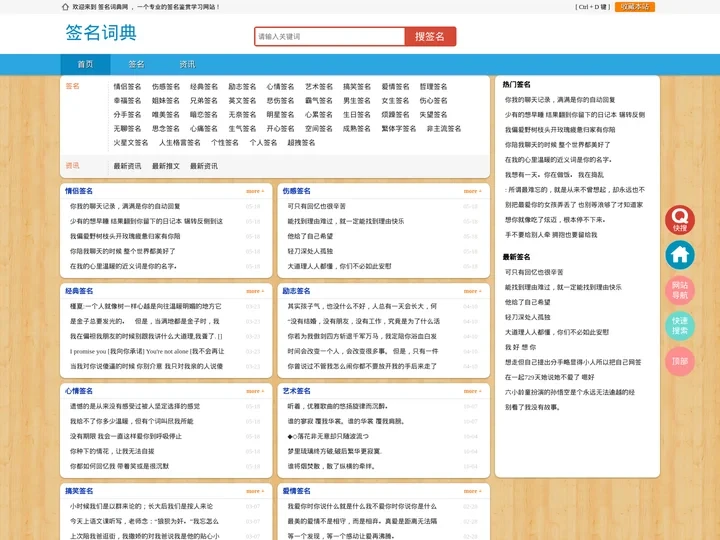Open 超拽签名 in the category list

(301, 143)
